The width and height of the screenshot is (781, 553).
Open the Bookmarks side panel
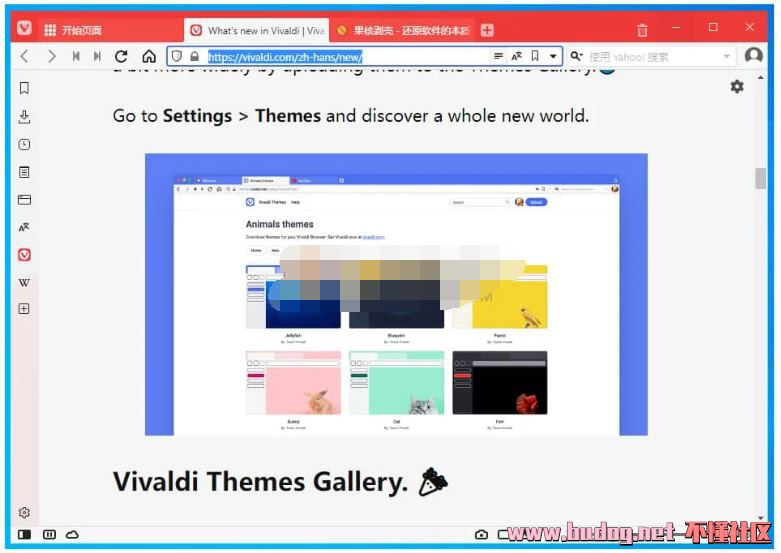point(24,88)
